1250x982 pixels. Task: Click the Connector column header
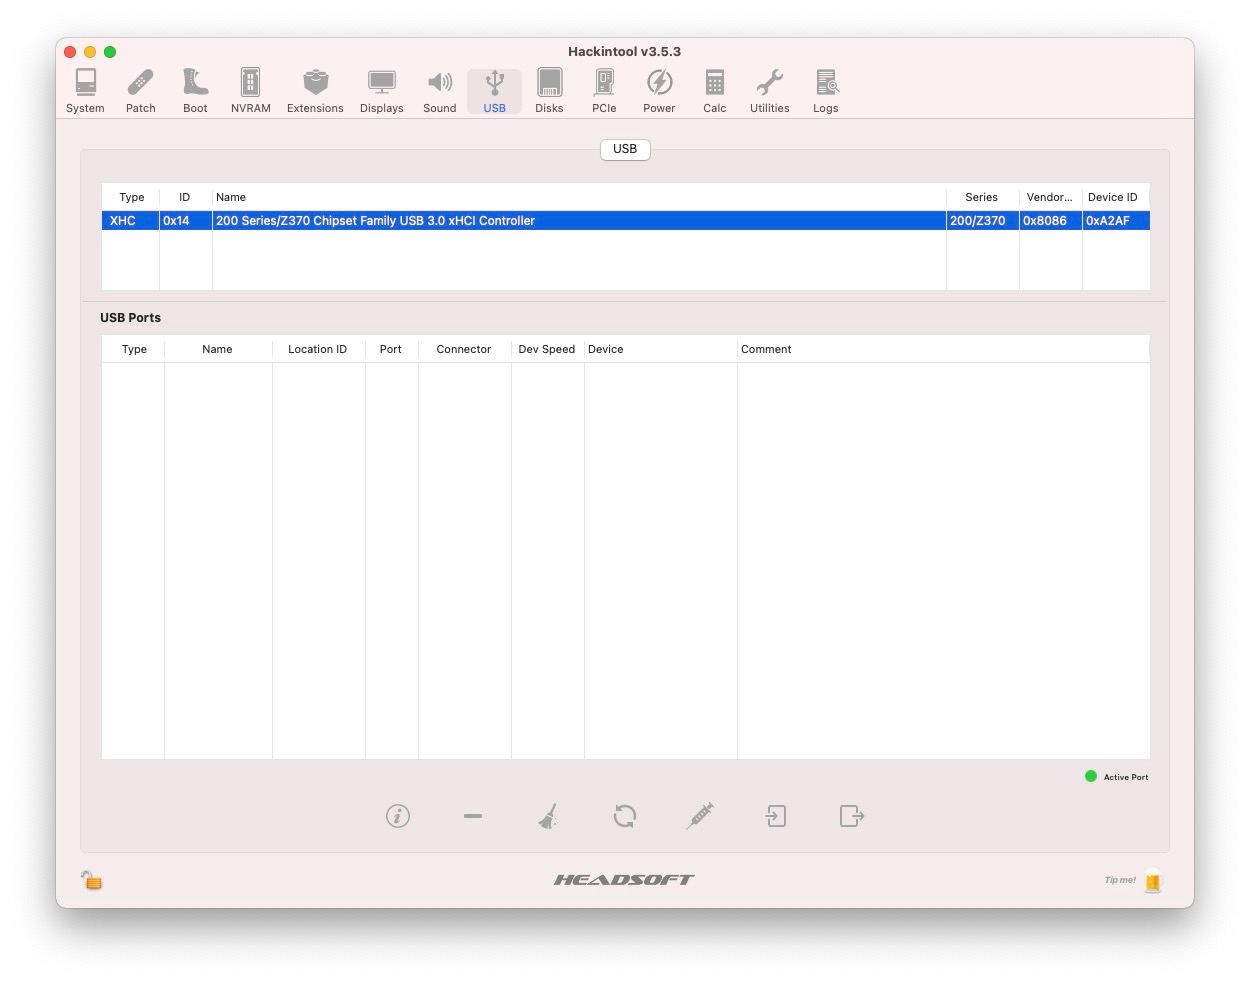click(464, 349)
